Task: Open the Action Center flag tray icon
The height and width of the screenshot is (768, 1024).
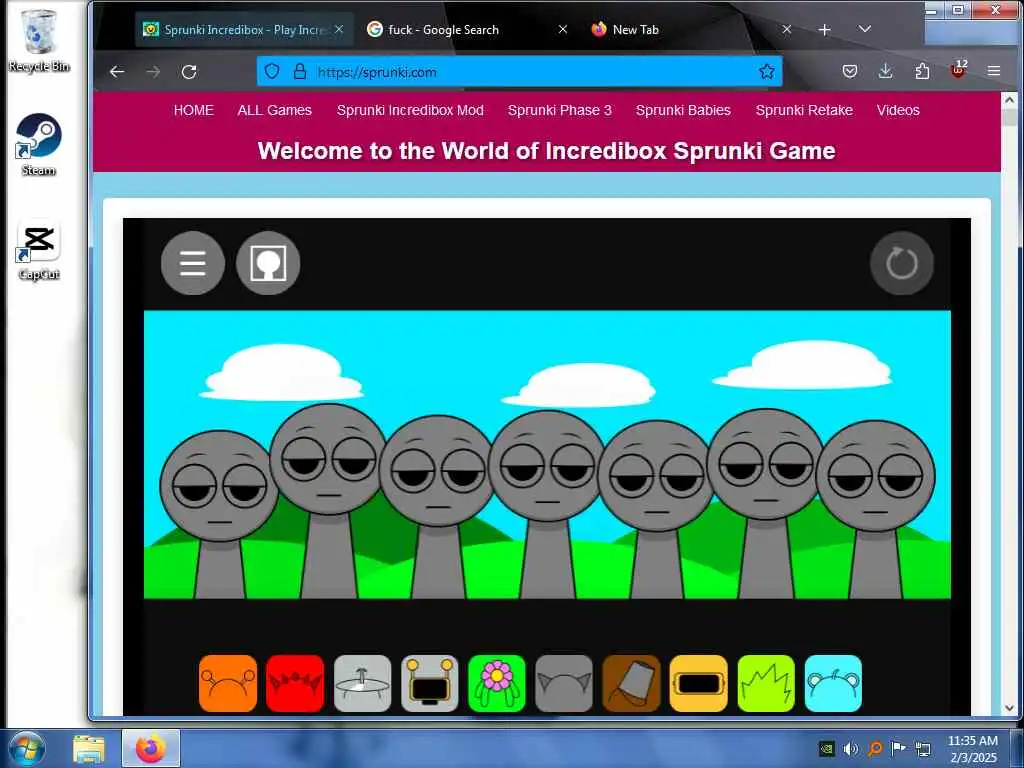Action: 899,748
